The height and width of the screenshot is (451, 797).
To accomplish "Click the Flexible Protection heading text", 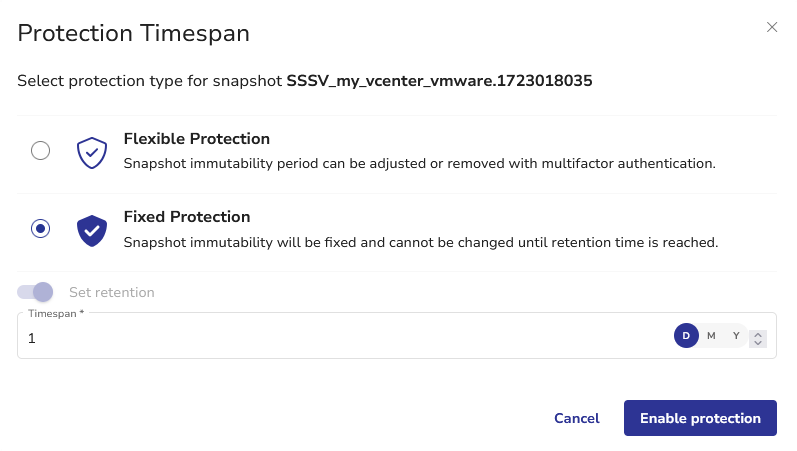I will coord(196,139).
